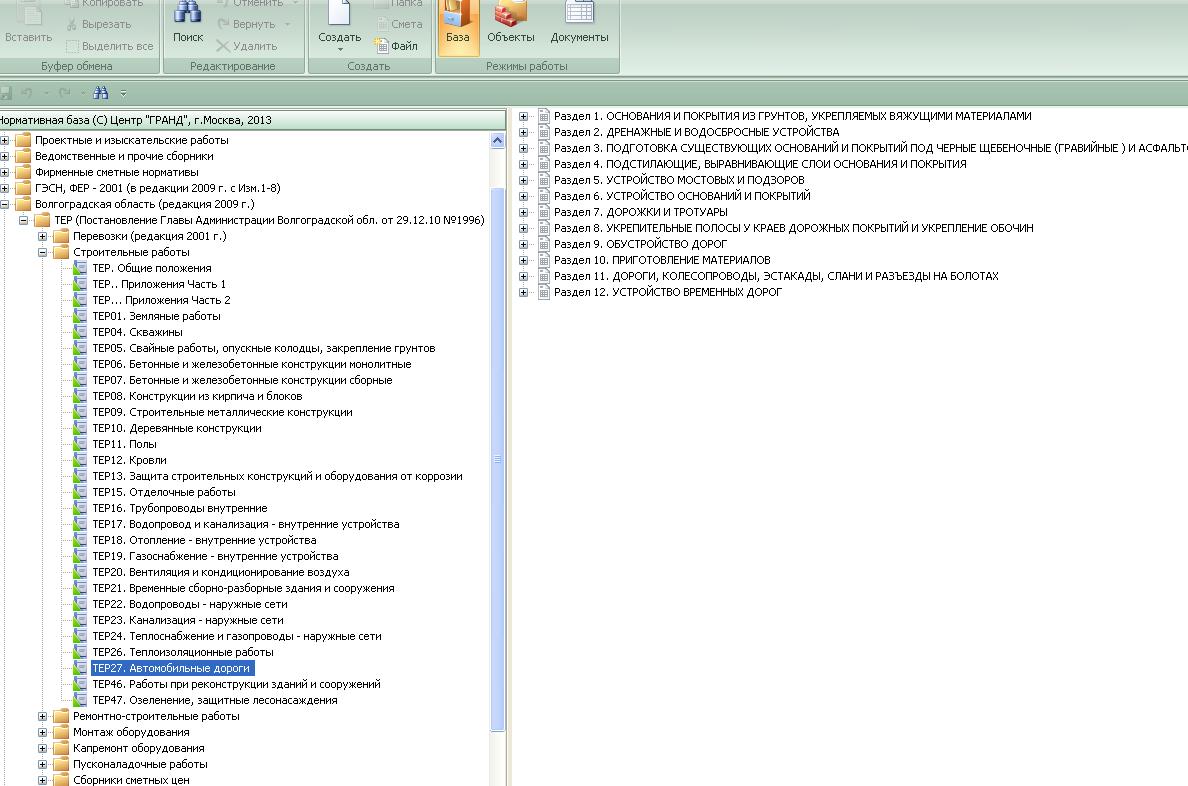Click the document icon for Раздел 9
The image size is (1188, 786).
544,244
